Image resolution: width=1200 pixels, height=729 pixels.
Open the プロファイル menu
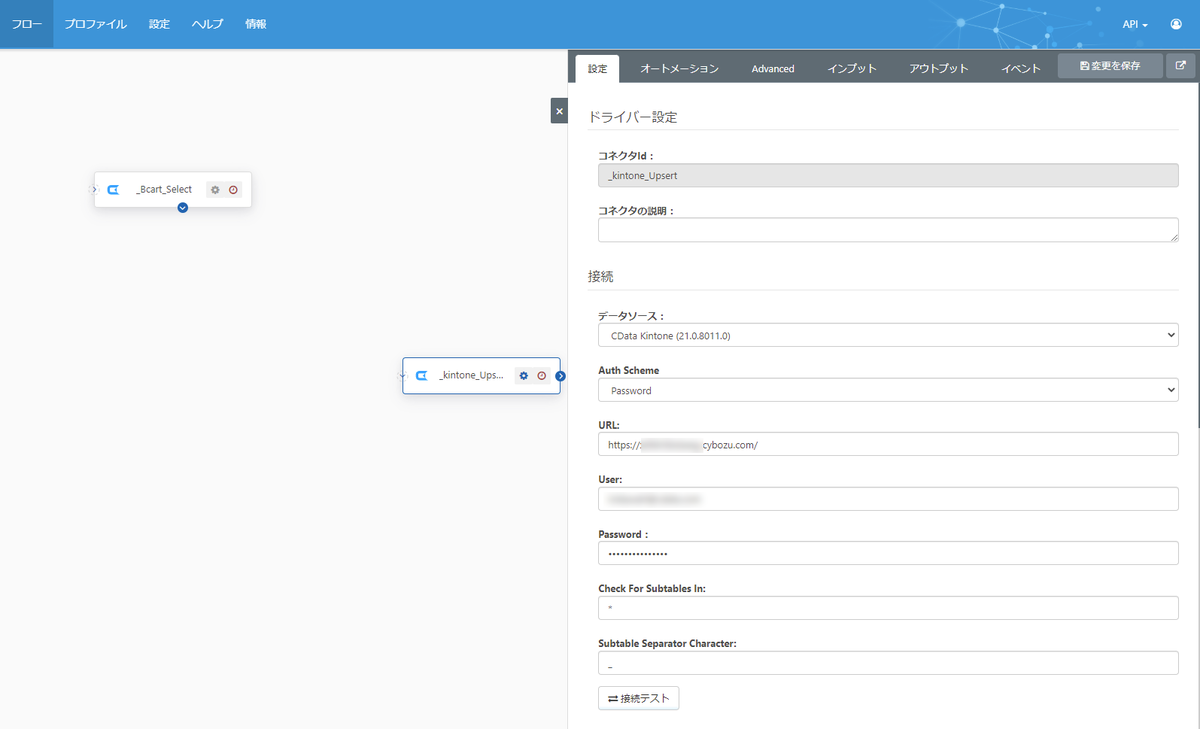[95, 24]
